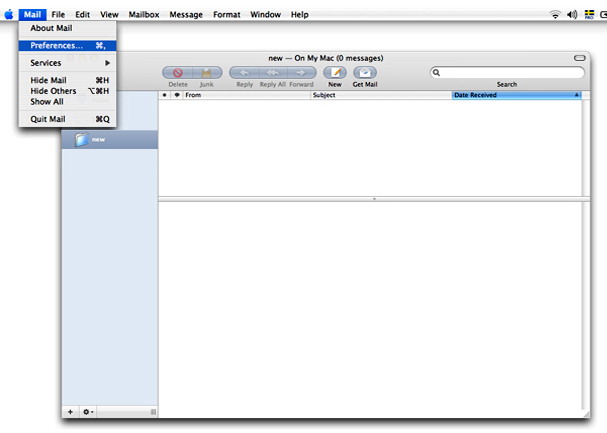Screen dimensions: 607x433
Task: Open the Window menu
Action: tap(265, 15)
